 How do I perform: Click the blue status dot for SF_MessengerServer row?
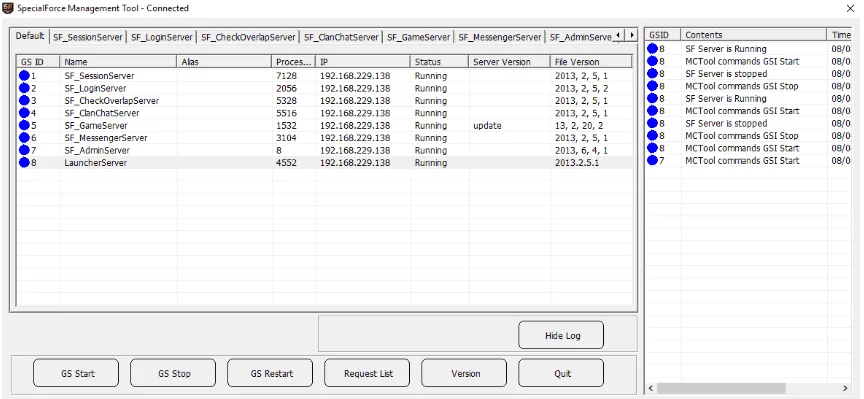click(24, 138)
